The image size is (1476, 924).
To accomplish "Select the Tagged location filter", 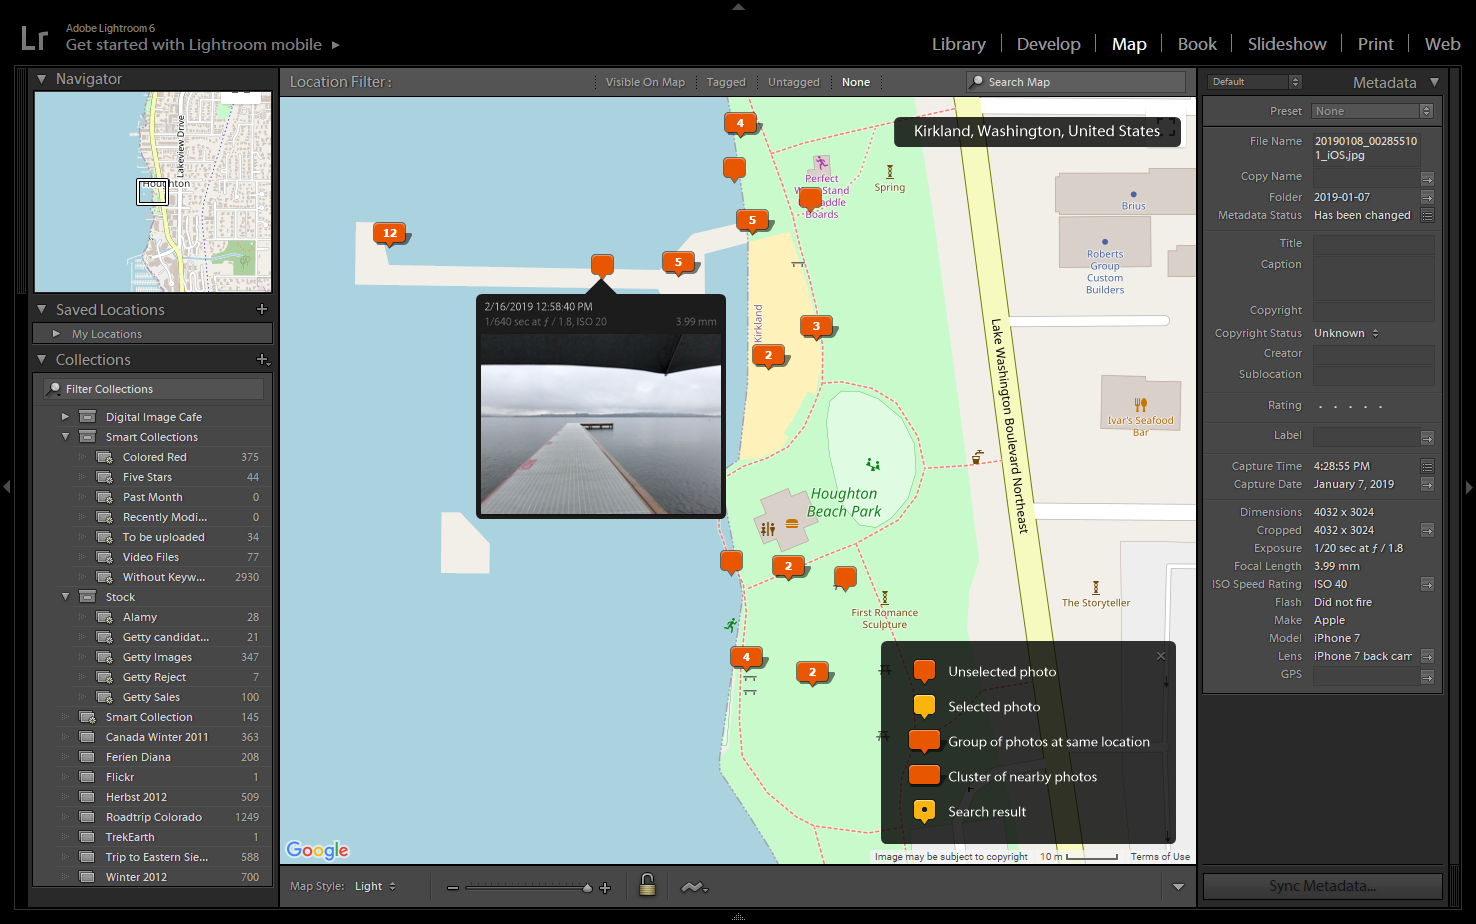I will click(726, 82).
